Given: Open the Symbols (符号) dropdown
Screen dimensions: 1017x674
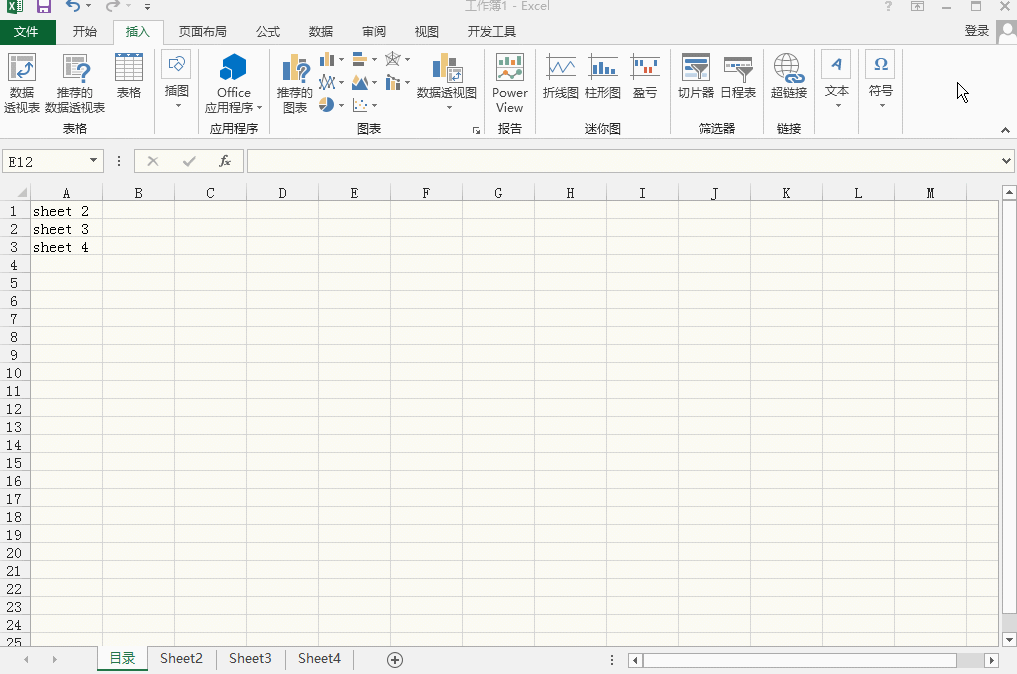Looking at the screenshot, I should [x=880, y=80].
